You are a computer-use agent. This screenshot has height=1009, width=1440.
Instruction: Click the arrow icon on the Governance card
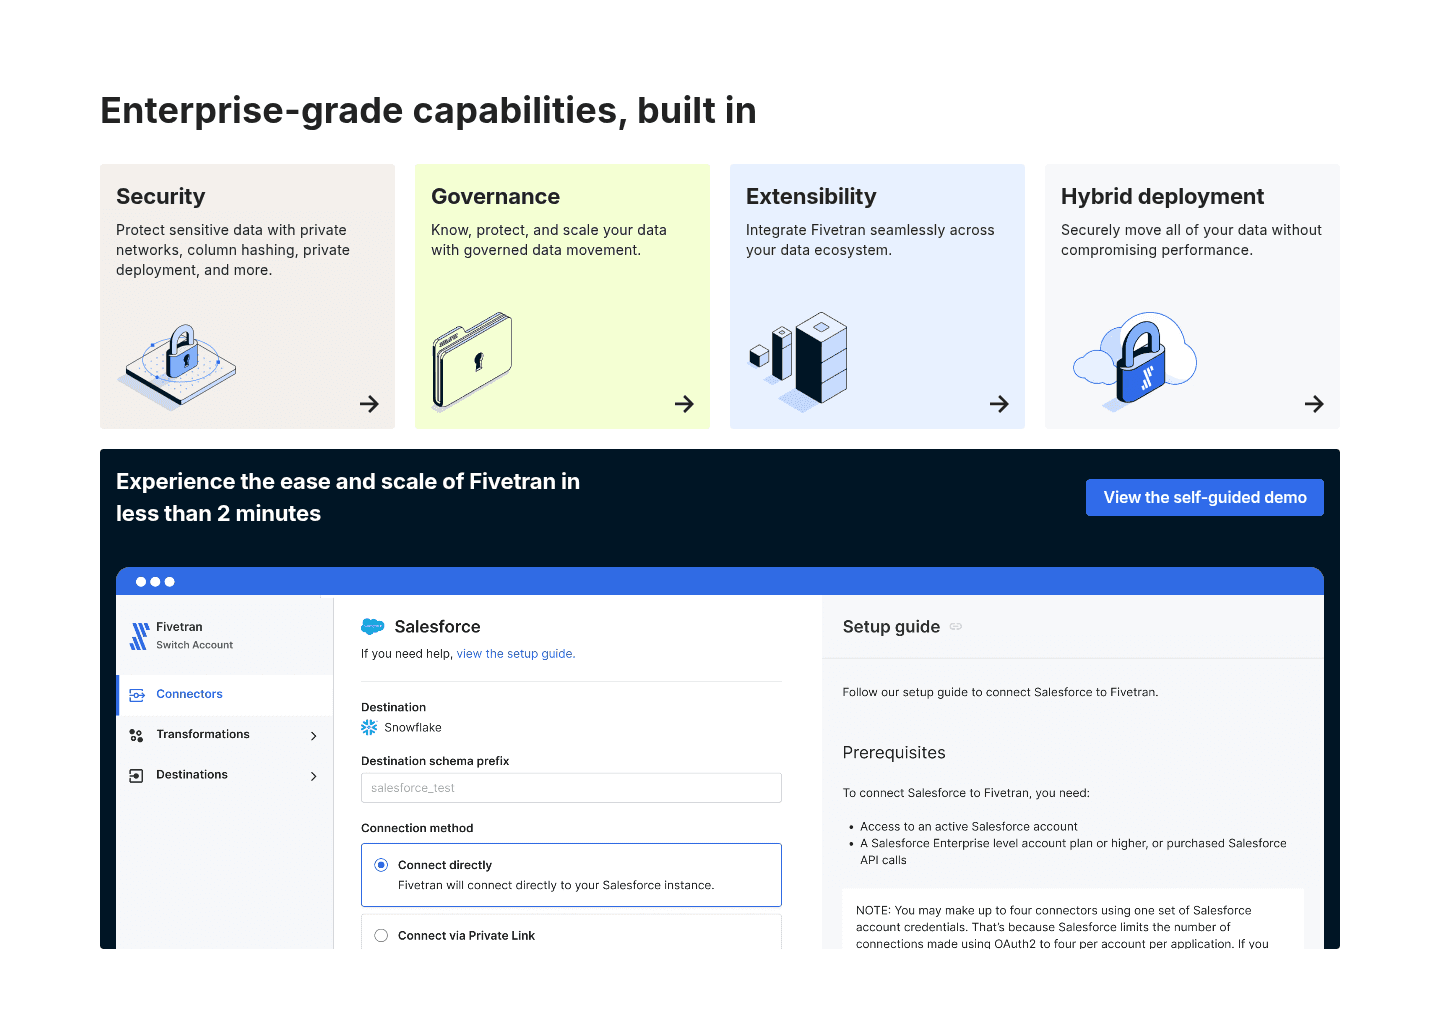click(x=684, y=404)
